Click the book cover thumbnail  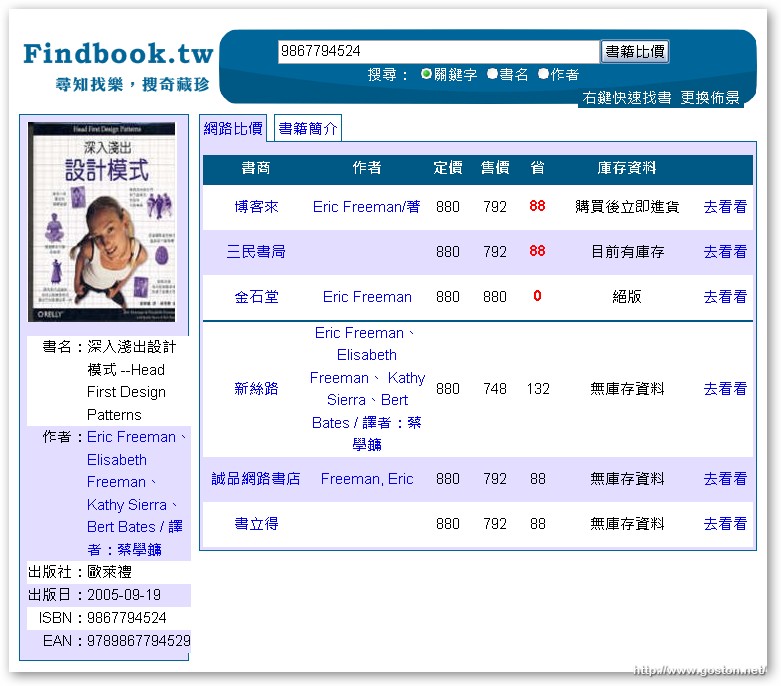pos(102,222)
